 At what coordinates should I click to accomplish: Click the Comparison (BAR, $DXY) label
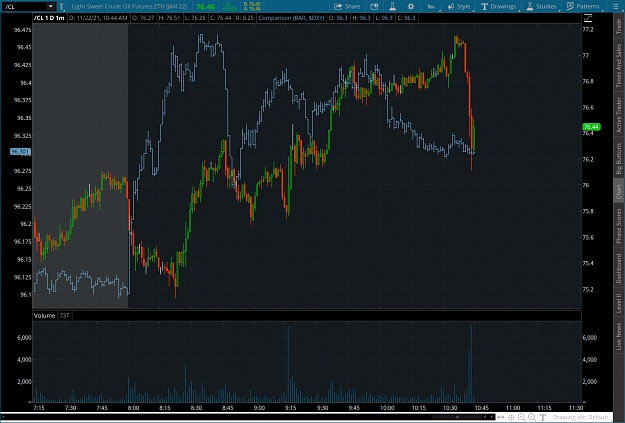click(291, 18)
